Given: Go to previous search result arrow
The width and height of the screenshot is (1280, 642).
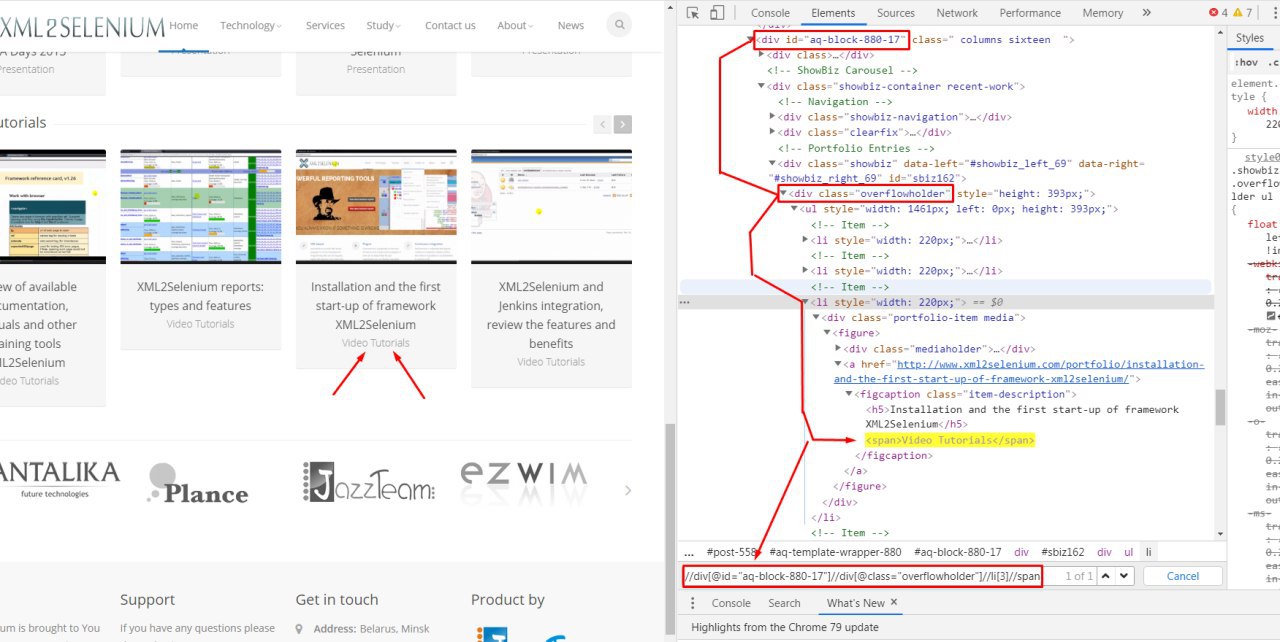Looking at the screenshot, I should coord(1106,576).
